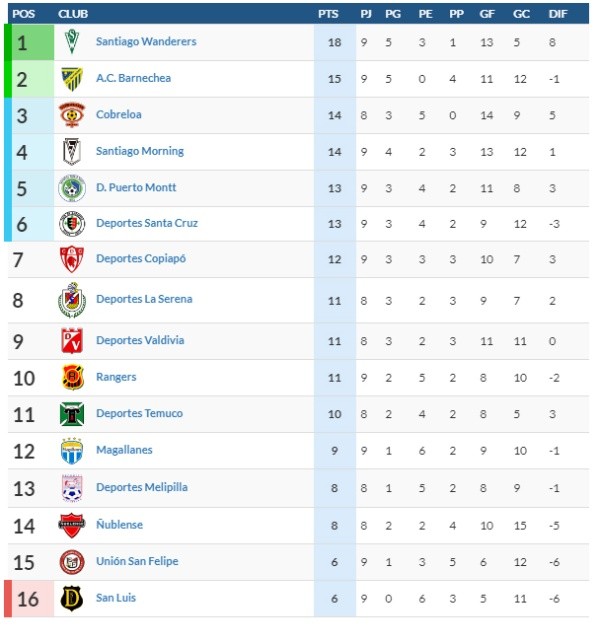Click the Santiago Wanderers club crest
This screenshot has height=642, width=600.
click(72, 41)
